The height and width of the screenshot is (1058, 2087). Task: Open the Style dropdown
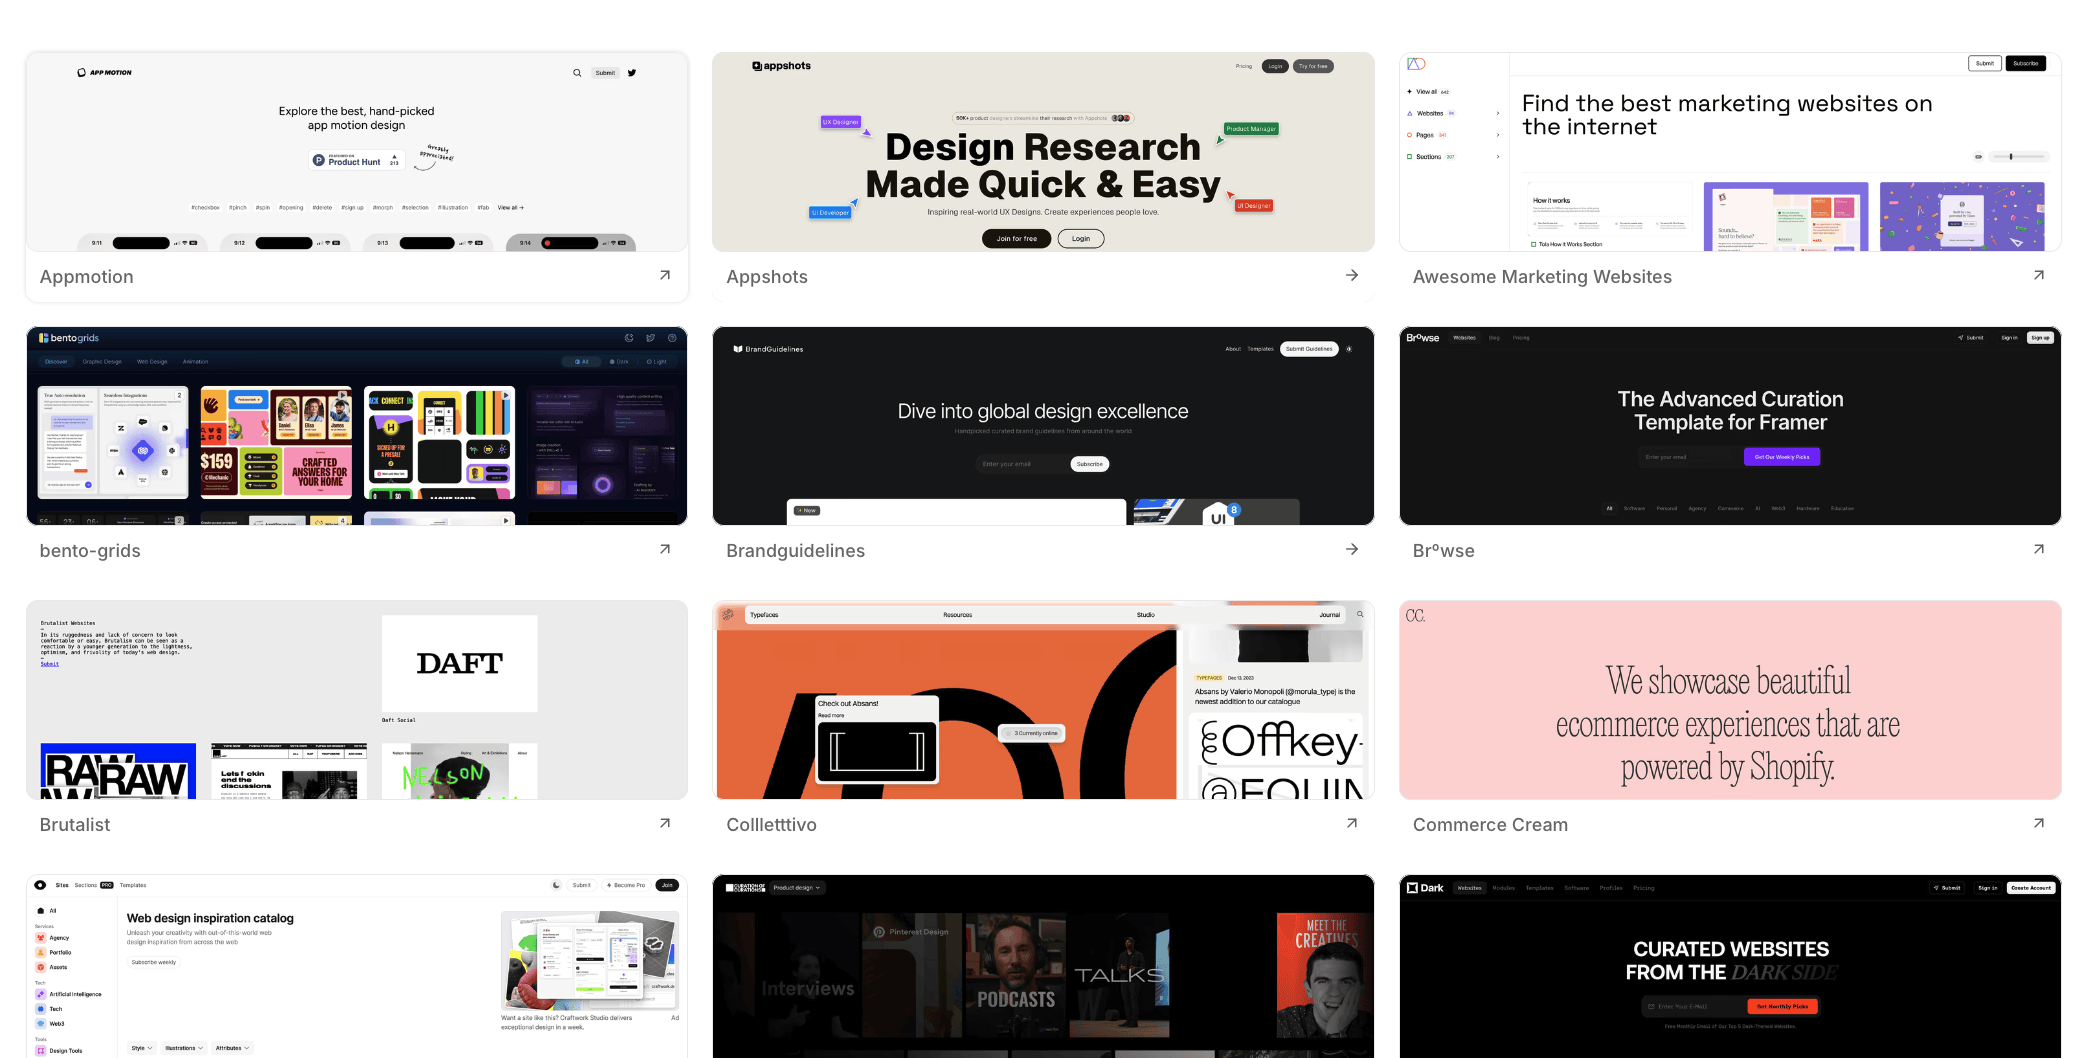[141, 1048]
